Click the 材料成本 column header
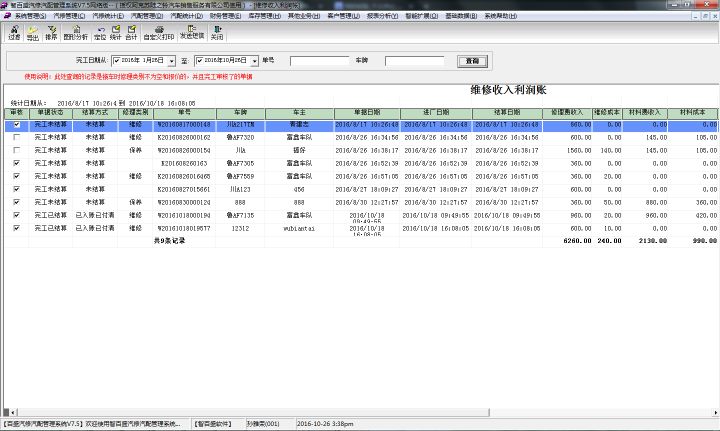The image size is (720, 431). tap(693, 113)
